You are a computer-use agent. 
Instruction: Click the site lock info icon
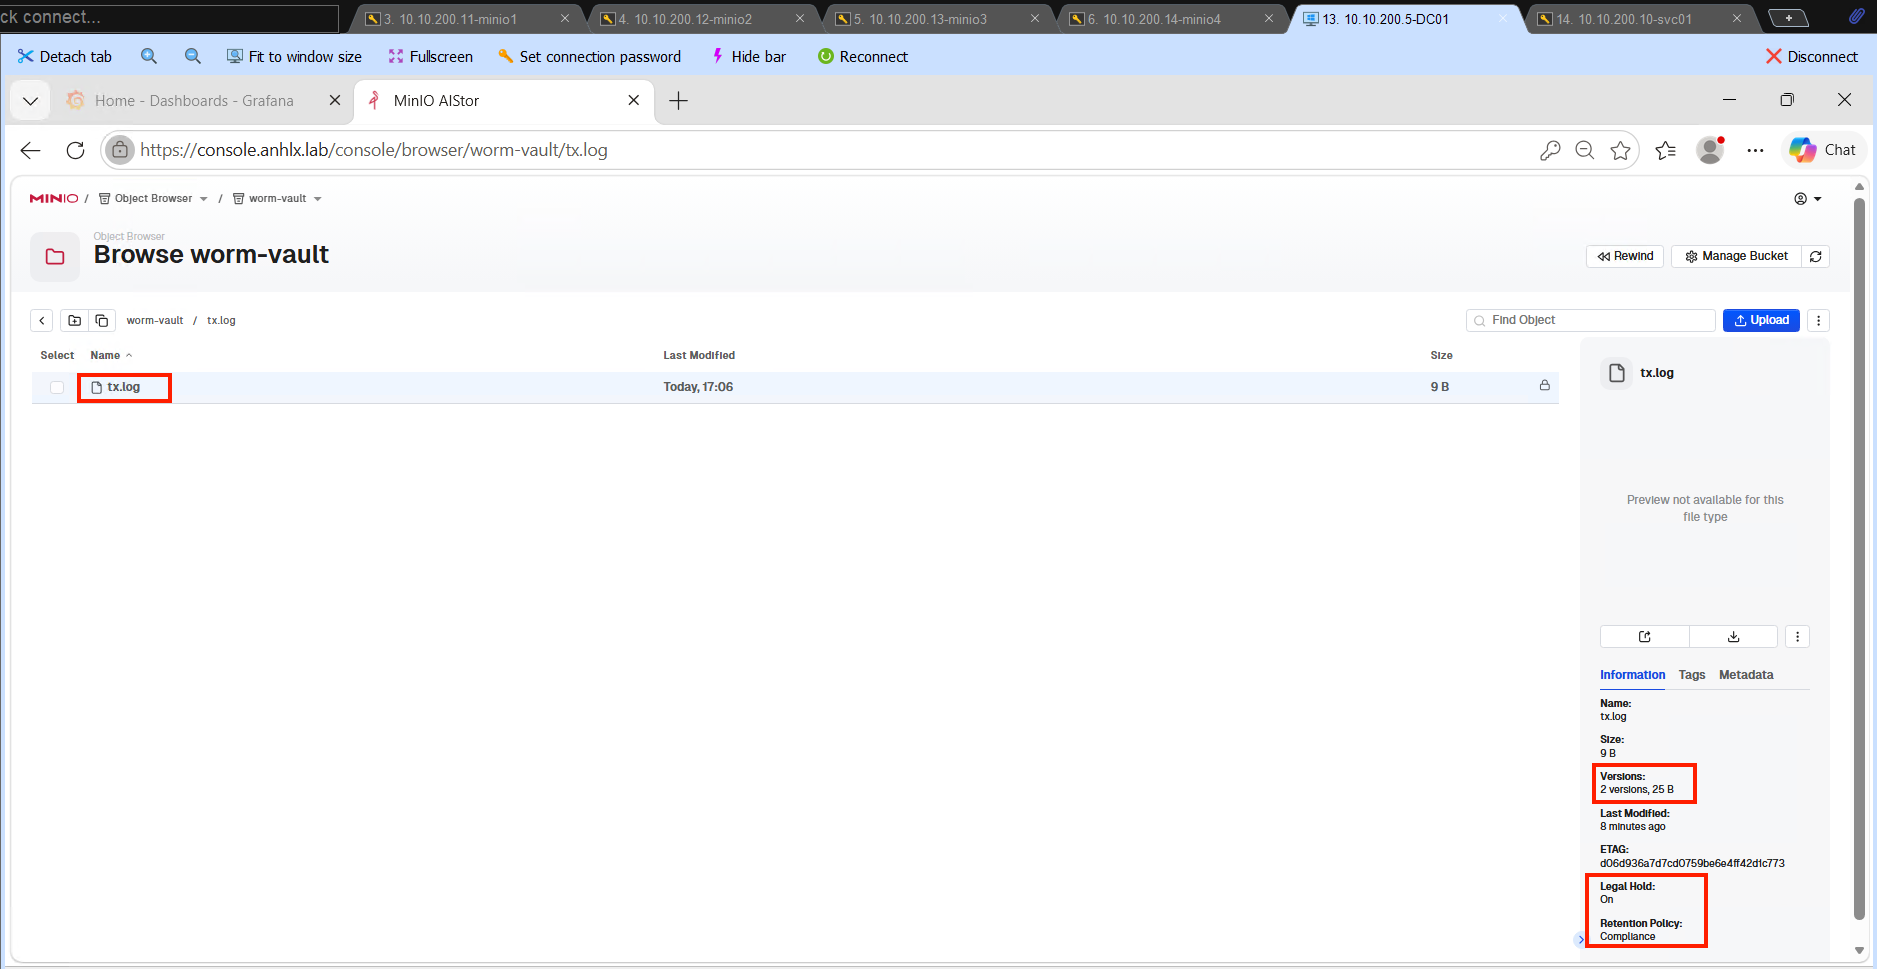tap(120, 150)
